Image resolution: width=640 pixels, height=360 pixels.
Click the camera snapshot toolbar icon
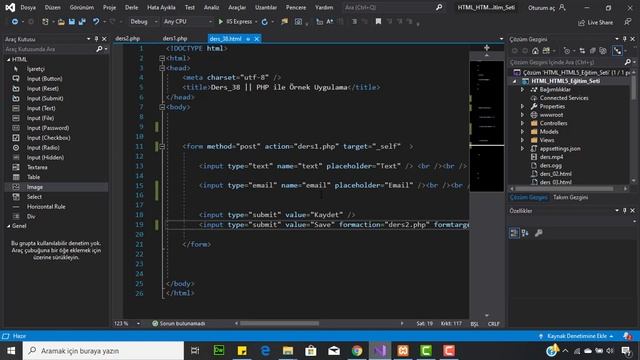pyautogui.click(x=298, y=22)
